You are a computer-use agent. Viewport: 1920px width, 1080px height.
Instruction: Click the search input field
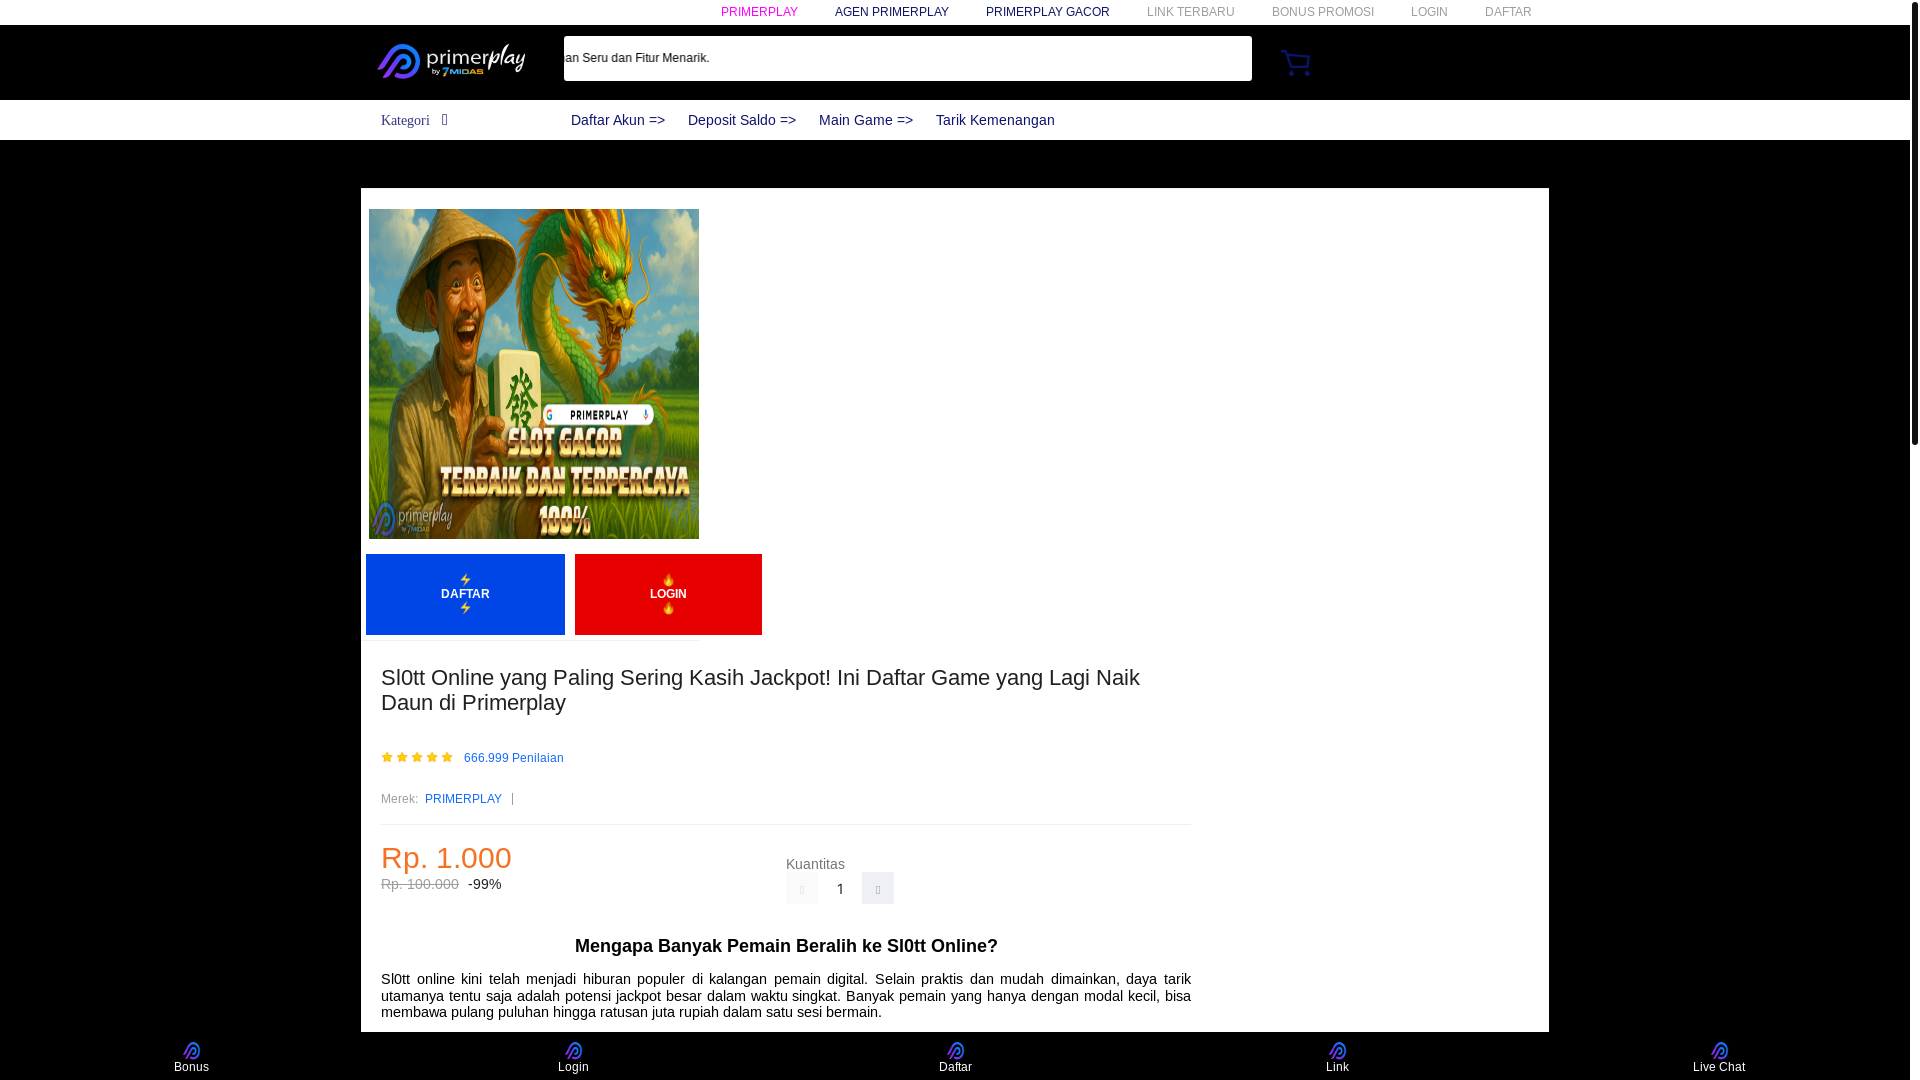907,58
